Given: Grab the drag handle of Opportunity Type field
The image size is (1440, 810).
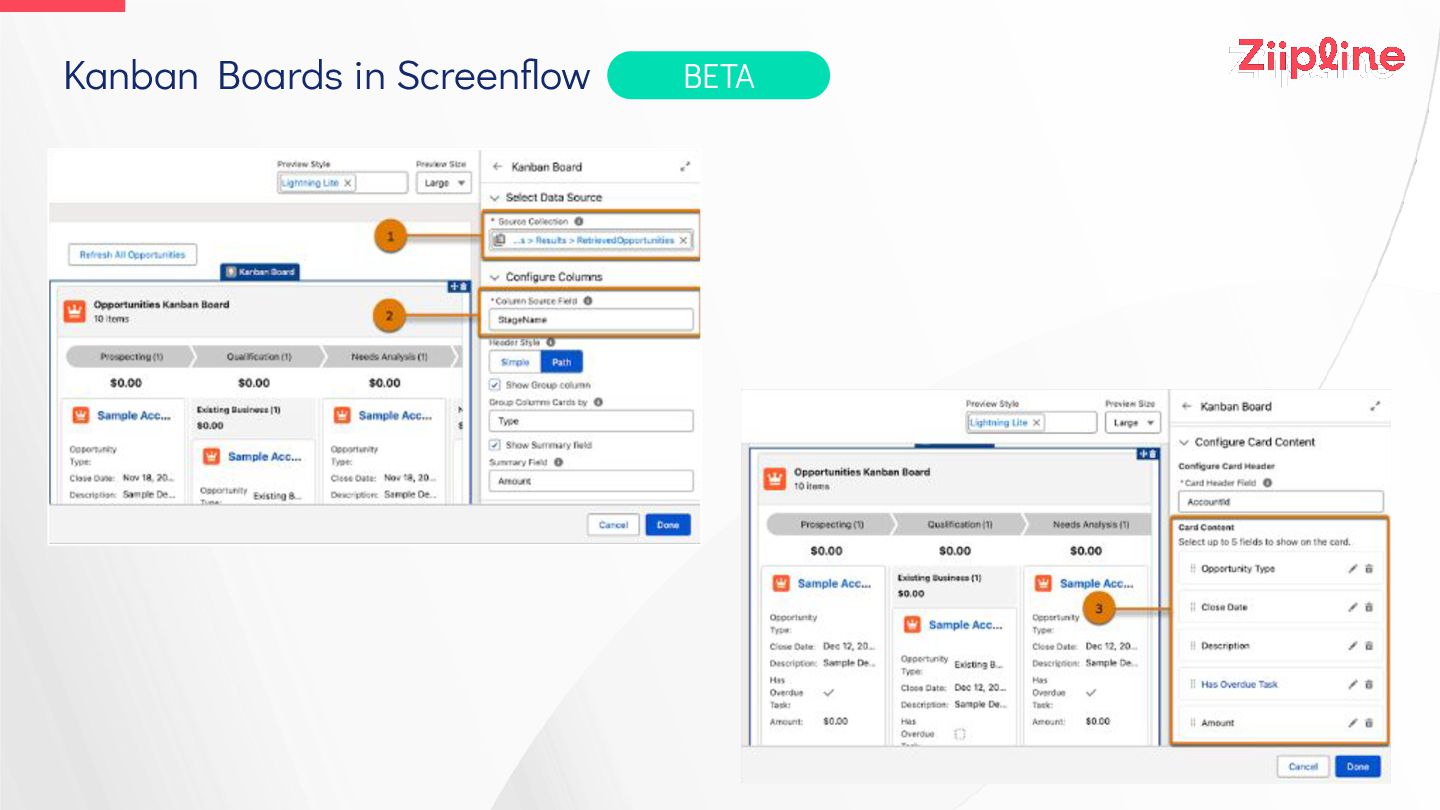Looking at the screenshot, I should (x=1193, y=568).
